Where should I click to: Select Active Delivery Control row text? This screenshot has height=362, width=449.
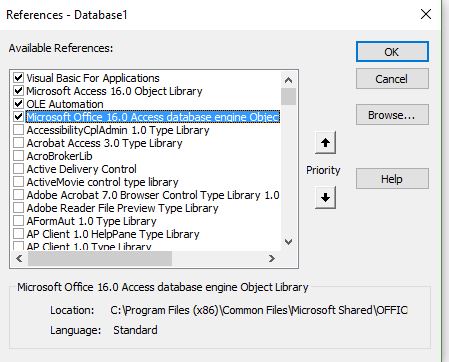pos(82,169)
